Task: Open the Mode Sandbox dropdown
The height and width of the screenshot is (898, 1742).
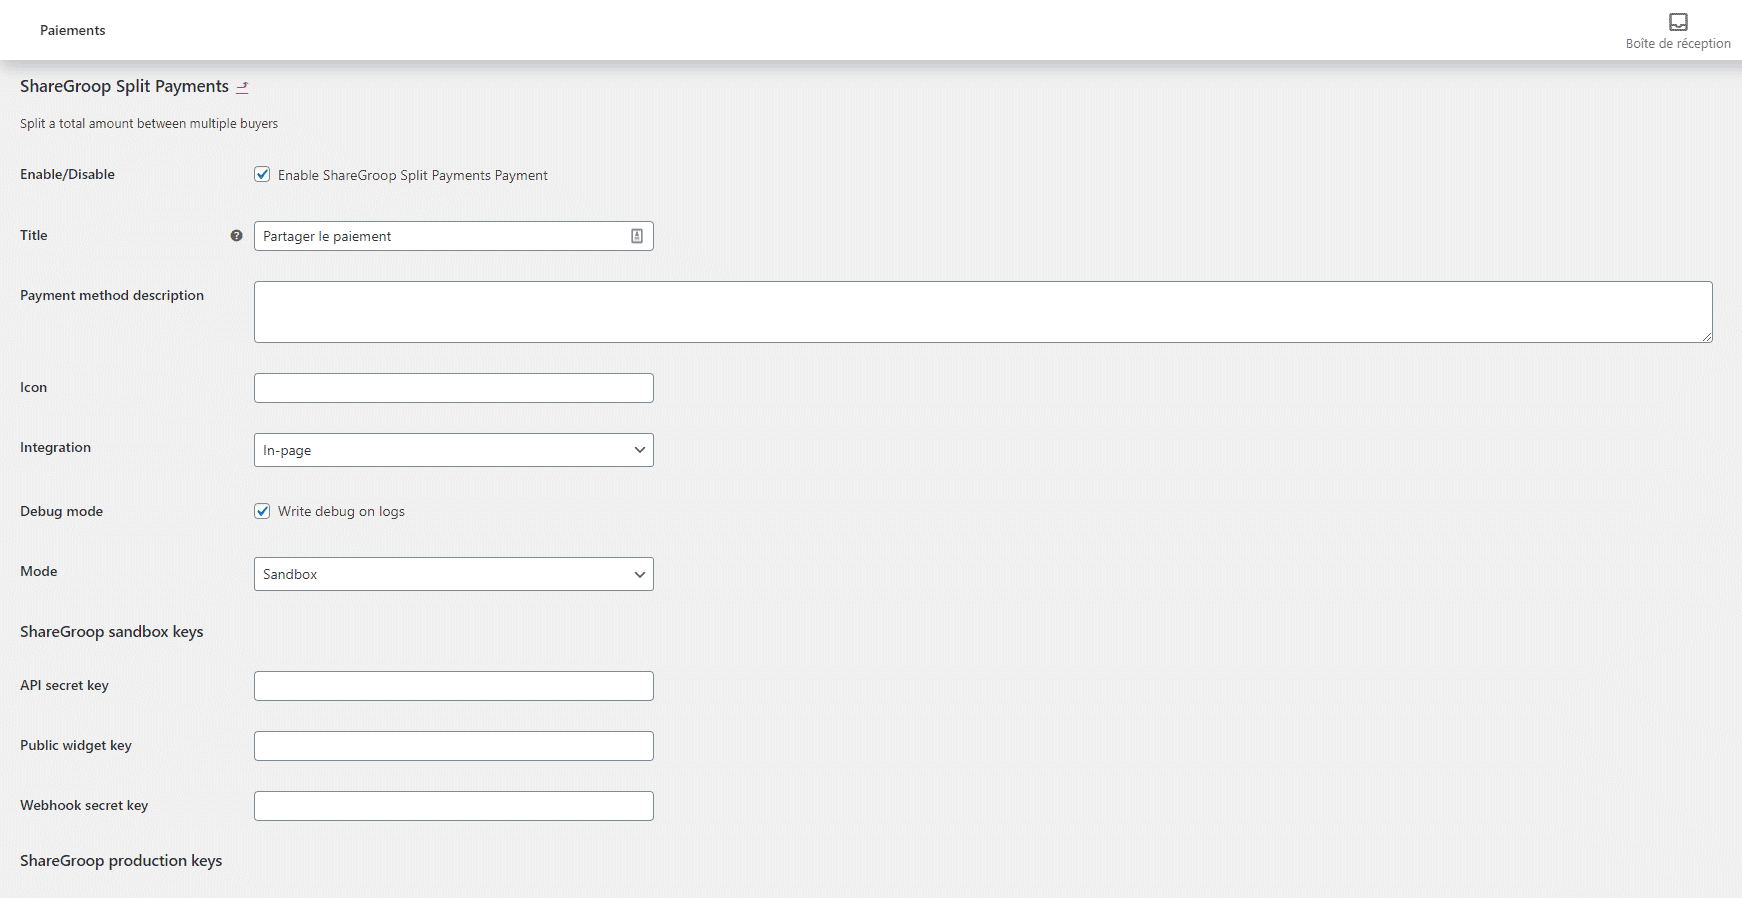Action: pos(454,574)
